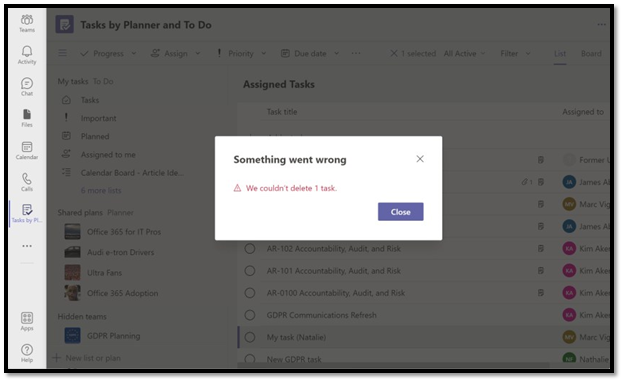Open toolbar overflow ellipsis after Due date
Screen dimensions: 624x384
356,53
